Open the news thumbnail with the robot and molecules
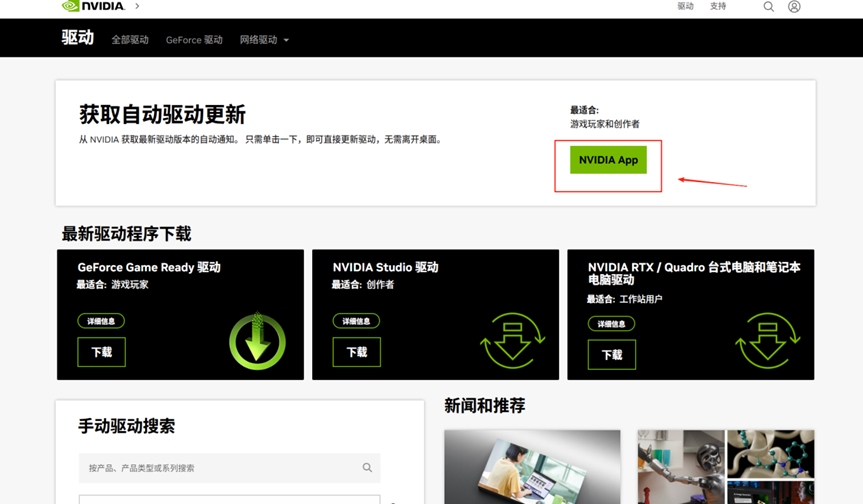863x504 pixels. point(726,467)
